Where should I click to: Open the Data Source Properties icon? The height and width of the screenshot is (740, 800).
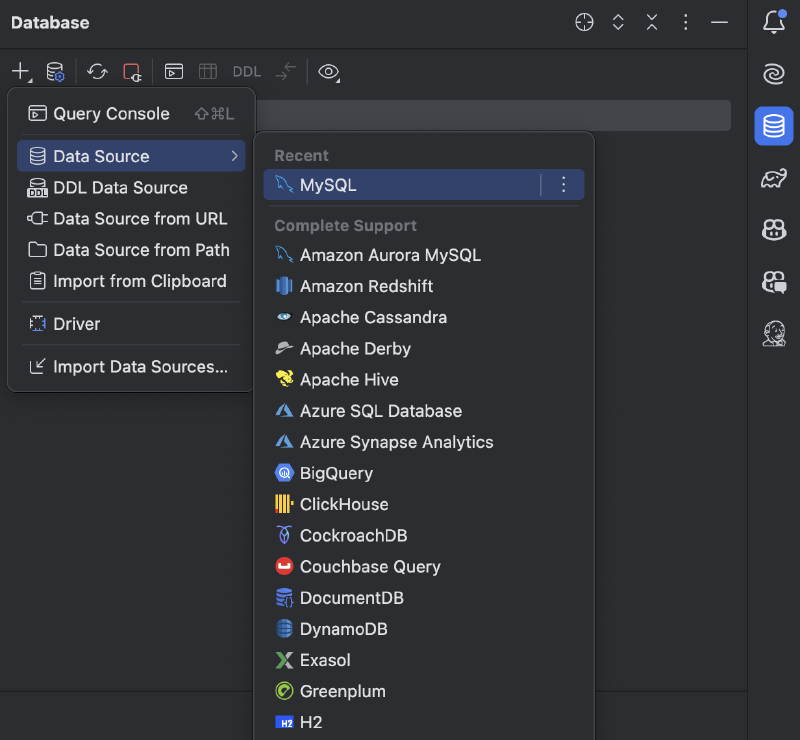tap(55, 71)
